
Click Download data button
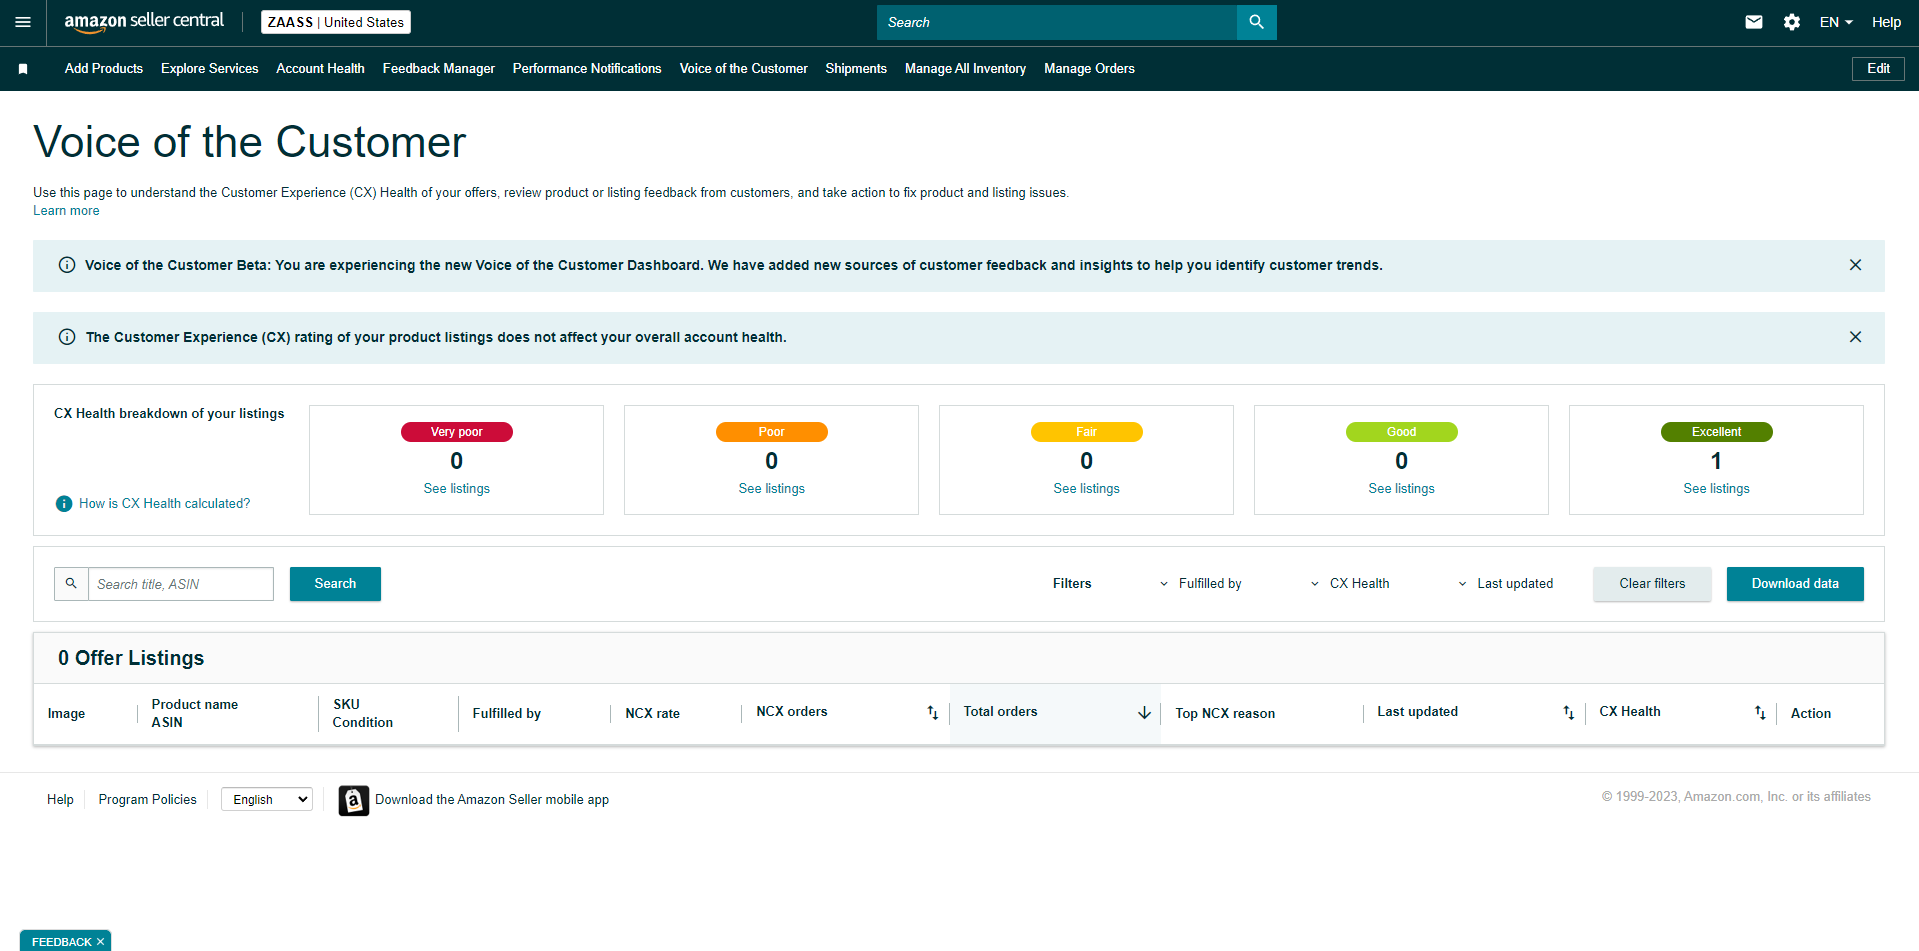(x=1795, y=584)
